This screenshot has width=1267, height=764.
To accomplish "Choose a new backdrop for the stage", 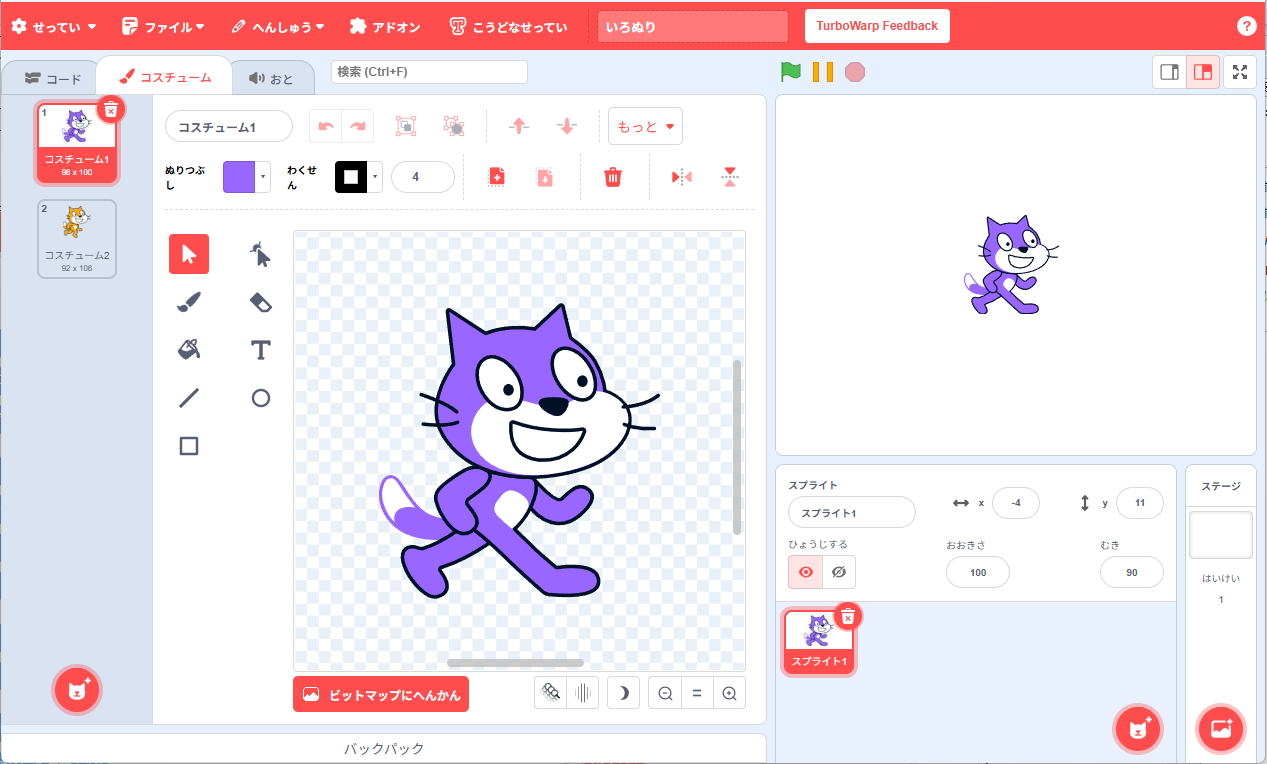I will coord(1221,728).
